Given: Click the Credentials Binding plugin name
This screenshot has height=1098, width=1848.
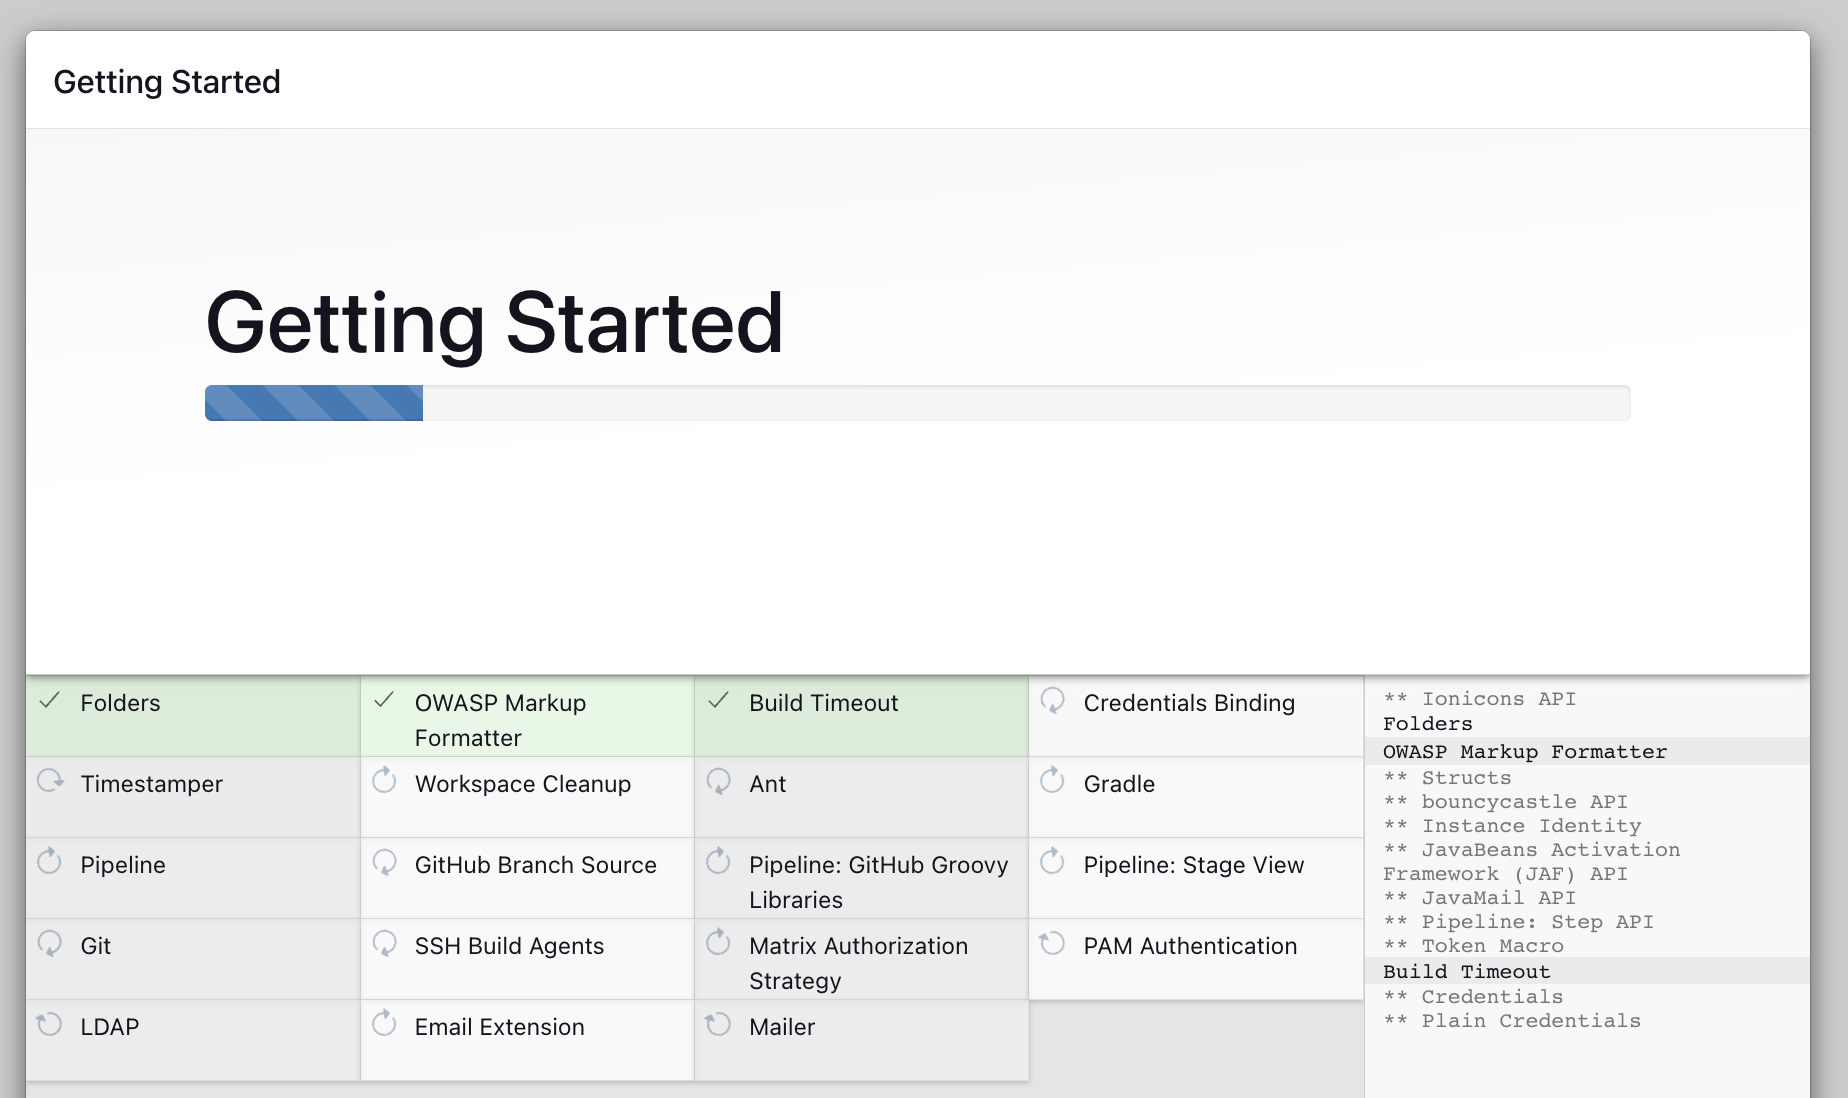Looking at the screenshot, I should [x=1189, y=703].
